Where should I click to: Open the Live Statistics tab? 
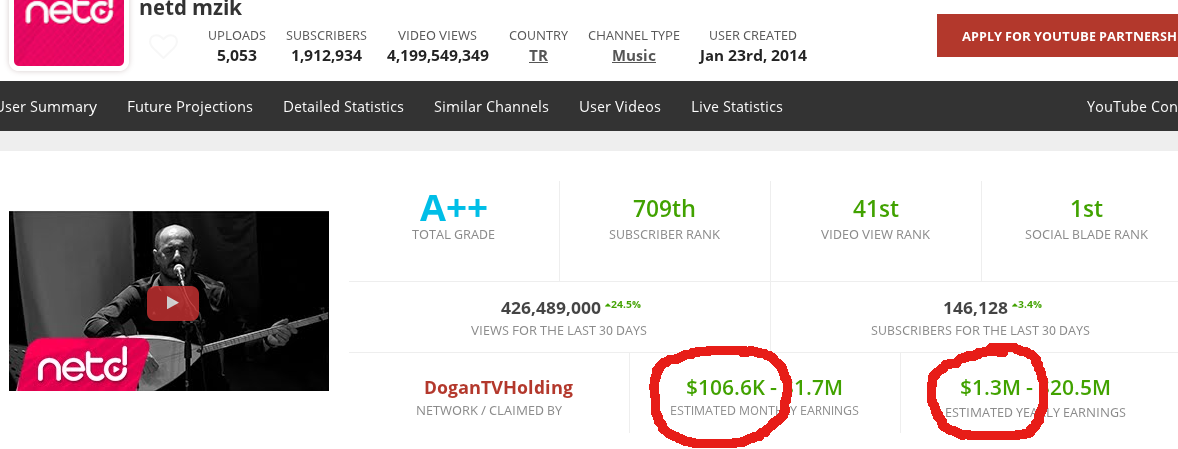[737, 107]
